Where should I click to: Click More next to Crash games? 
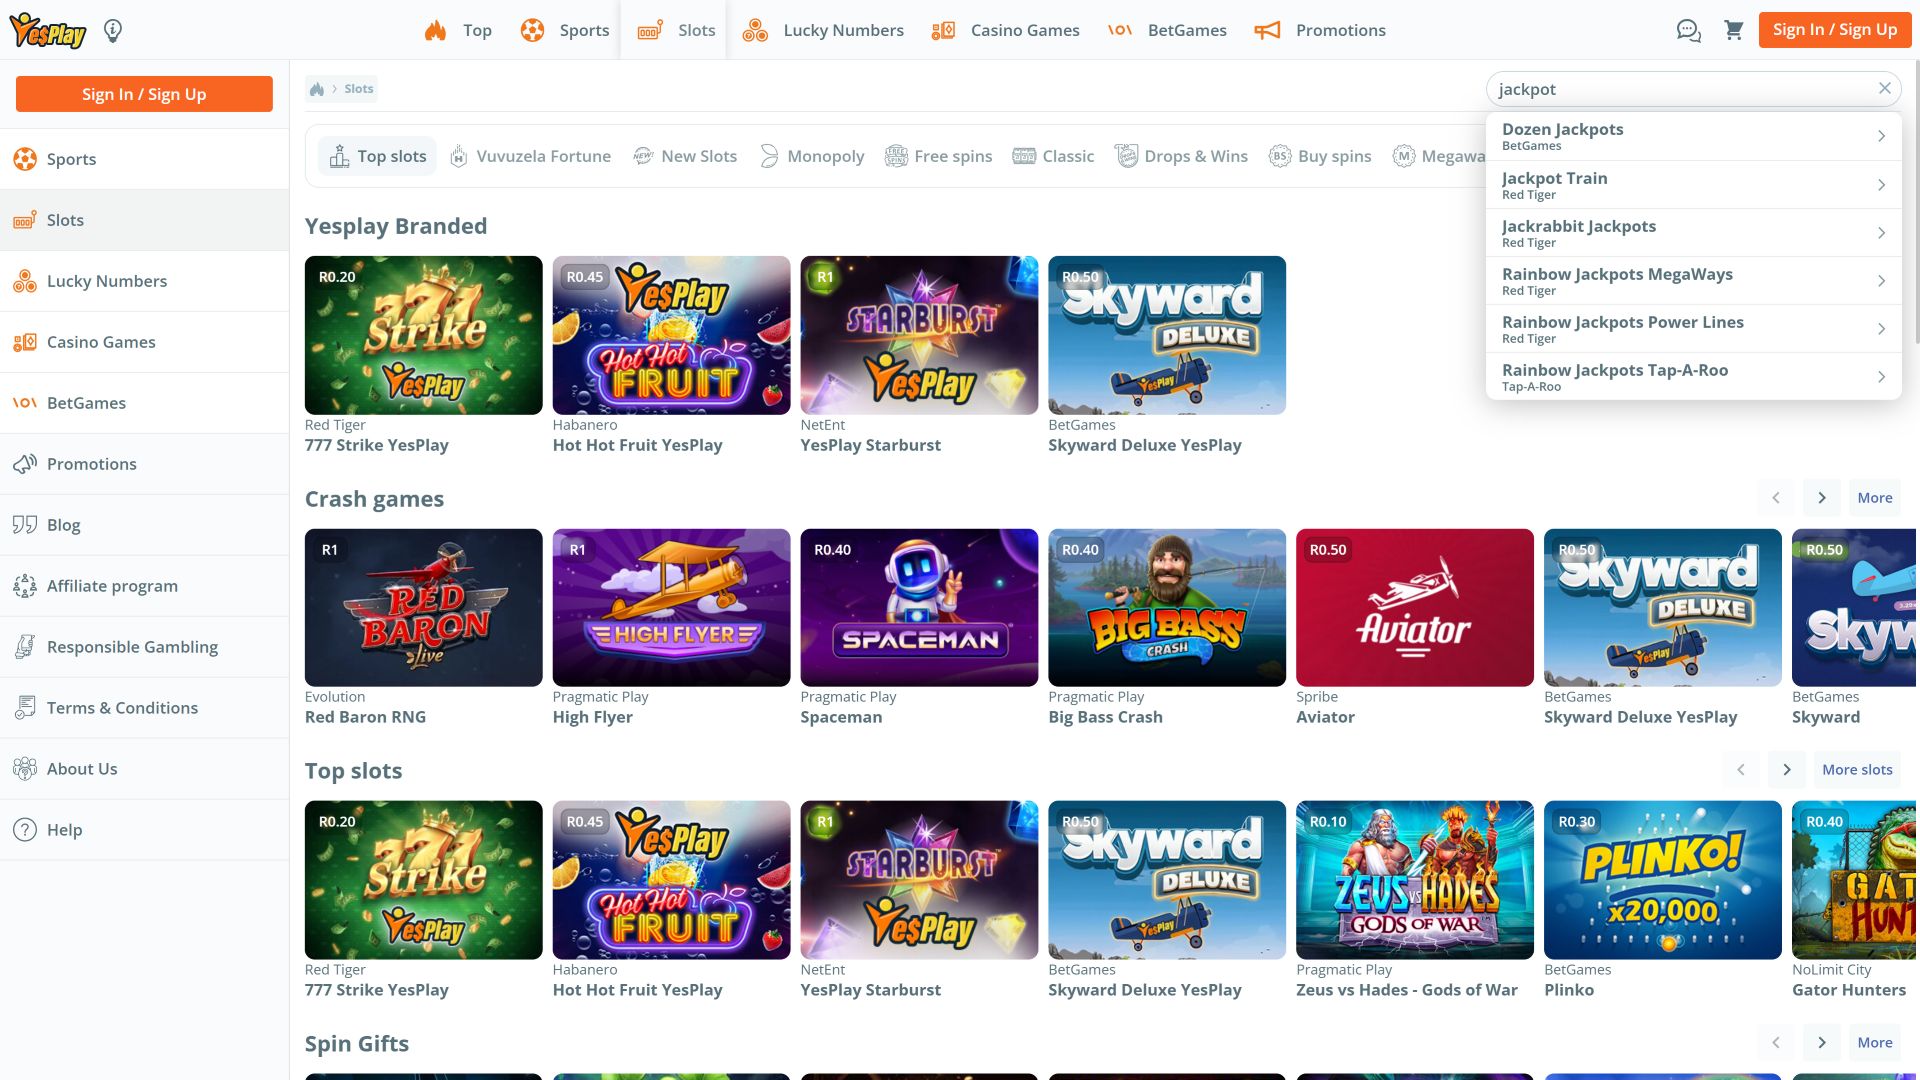[1875, 498]
